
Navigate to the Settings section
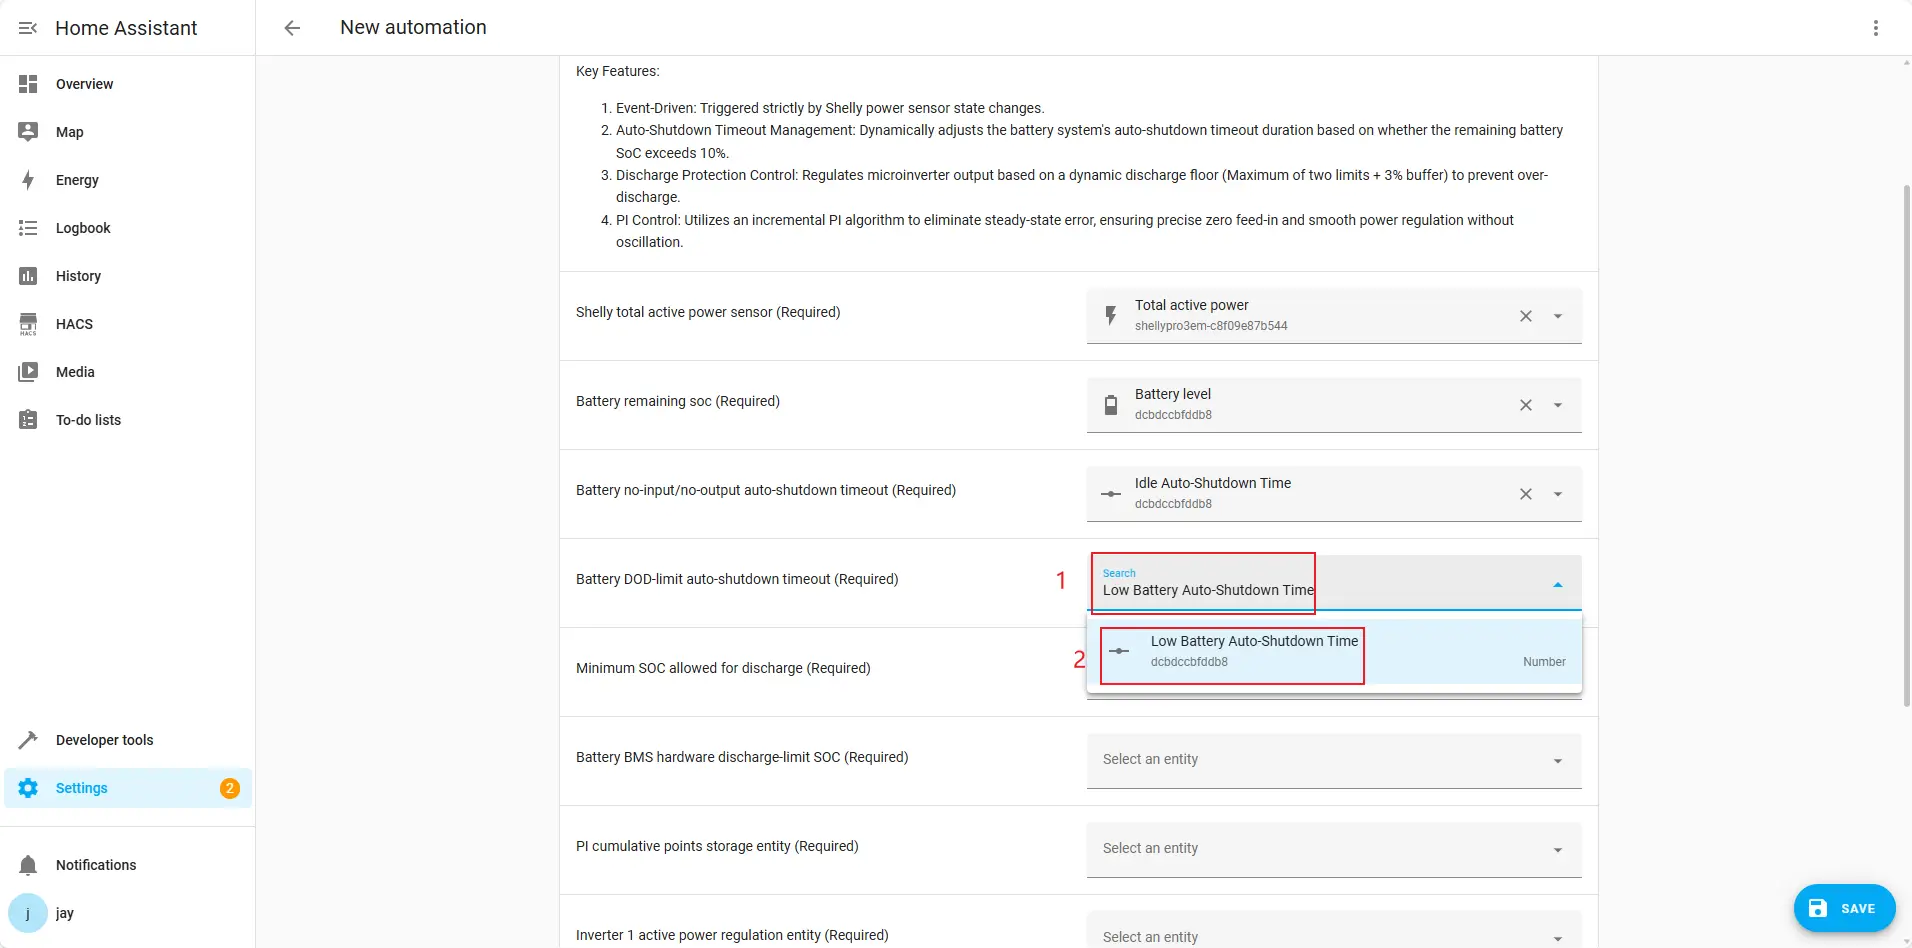click(x=81, y=788)
